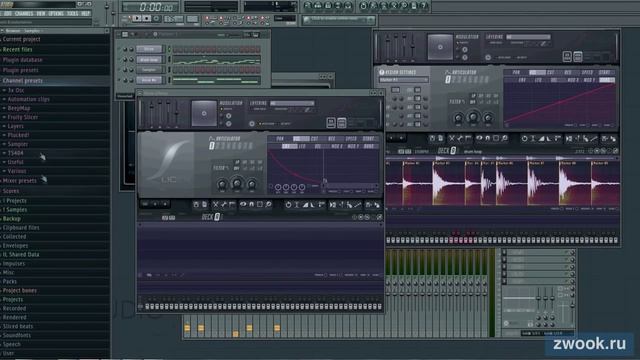Screen dimensions: 640x360
Task: Select the Packs folder in browser
Action: [x=9, y=282]
